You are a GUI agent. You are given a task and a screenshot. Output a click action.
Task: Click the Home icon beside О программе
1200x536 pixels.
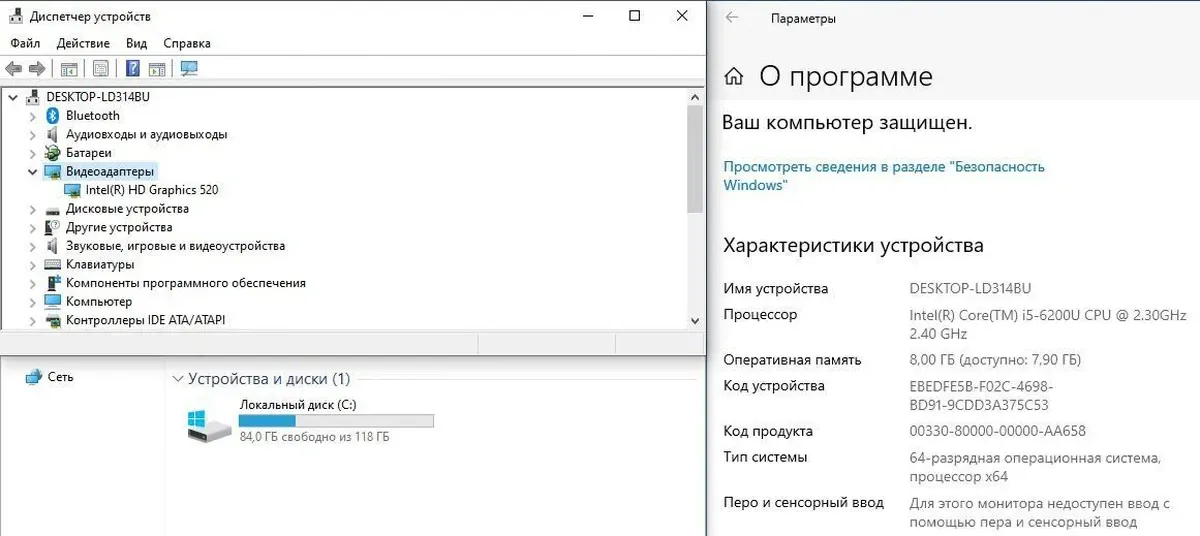(734, 77)
